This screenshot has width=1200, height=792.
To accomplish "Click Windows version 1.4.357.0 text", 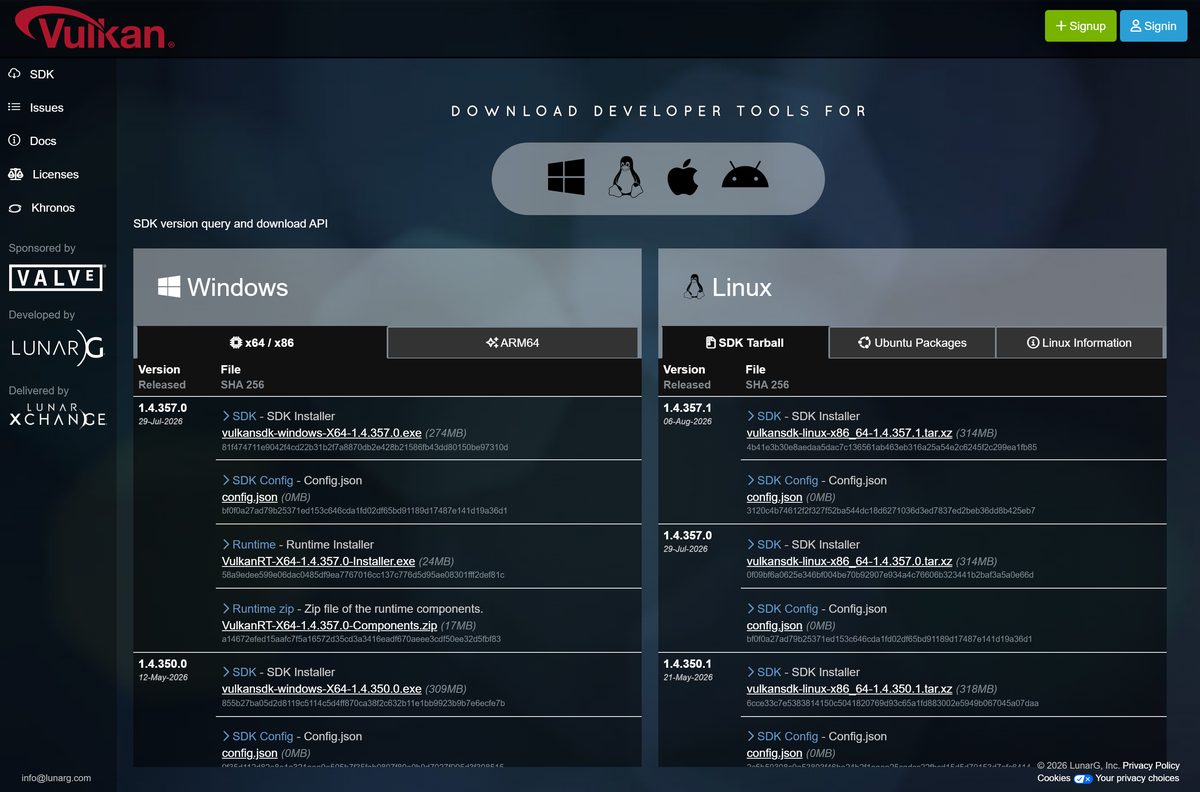I will [x=162, y=408].
